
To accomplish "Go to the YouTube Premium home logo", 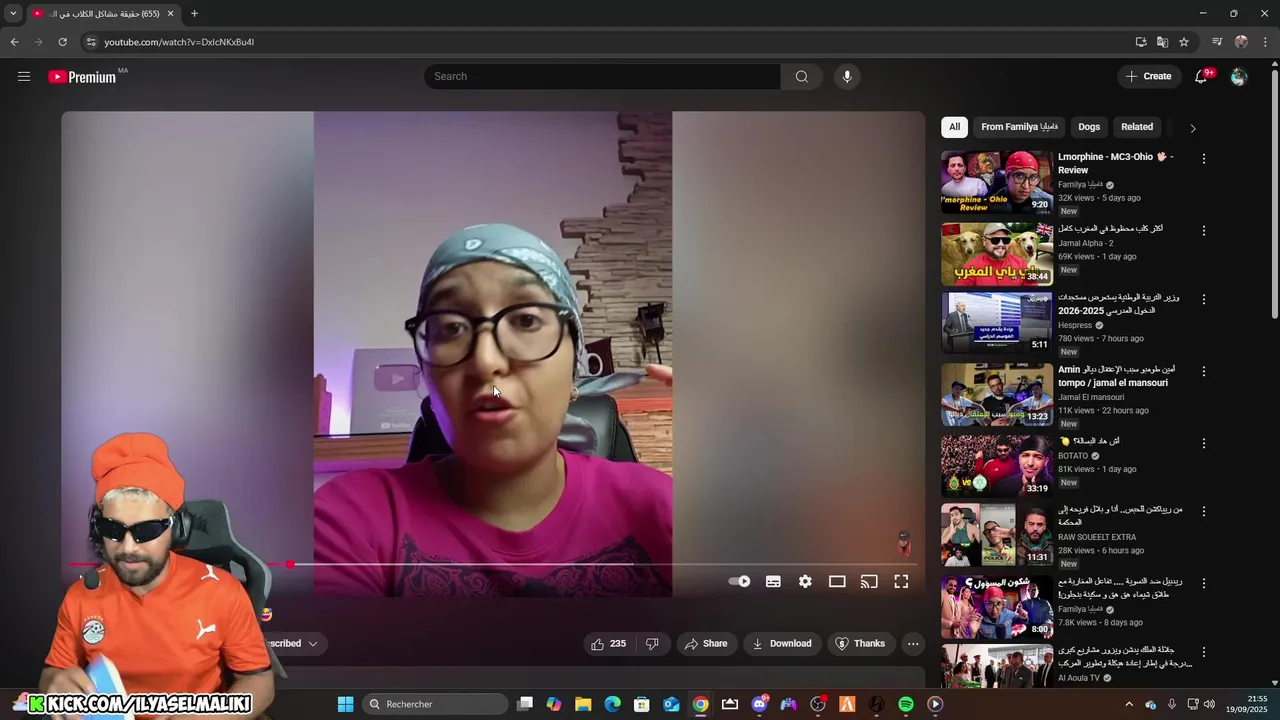I will pyautogui.click(x=83, y=77).
